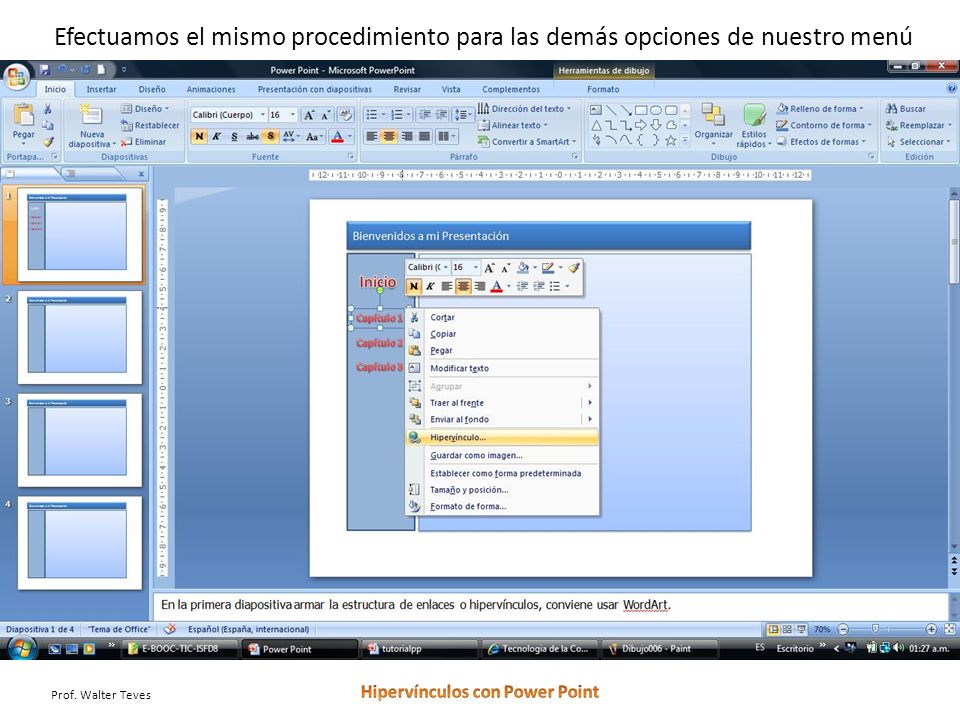Open the Animaciones ribbon tab
This screenshot has height=720, width=960.
211,89
